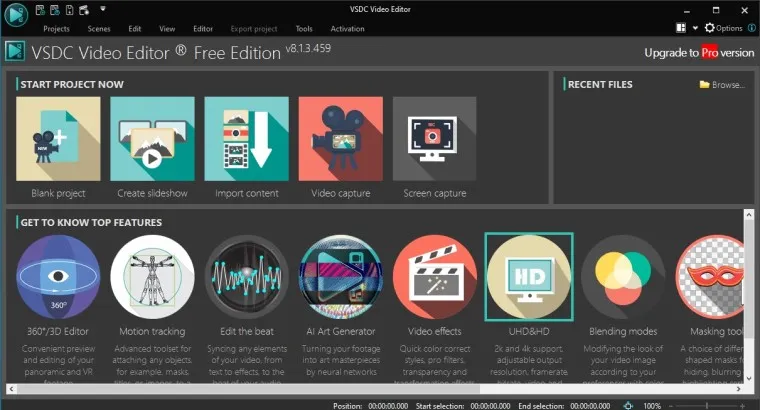Click the features panel scroll up arrow
This screenshot has width=760, height=410.
(749, 214)
